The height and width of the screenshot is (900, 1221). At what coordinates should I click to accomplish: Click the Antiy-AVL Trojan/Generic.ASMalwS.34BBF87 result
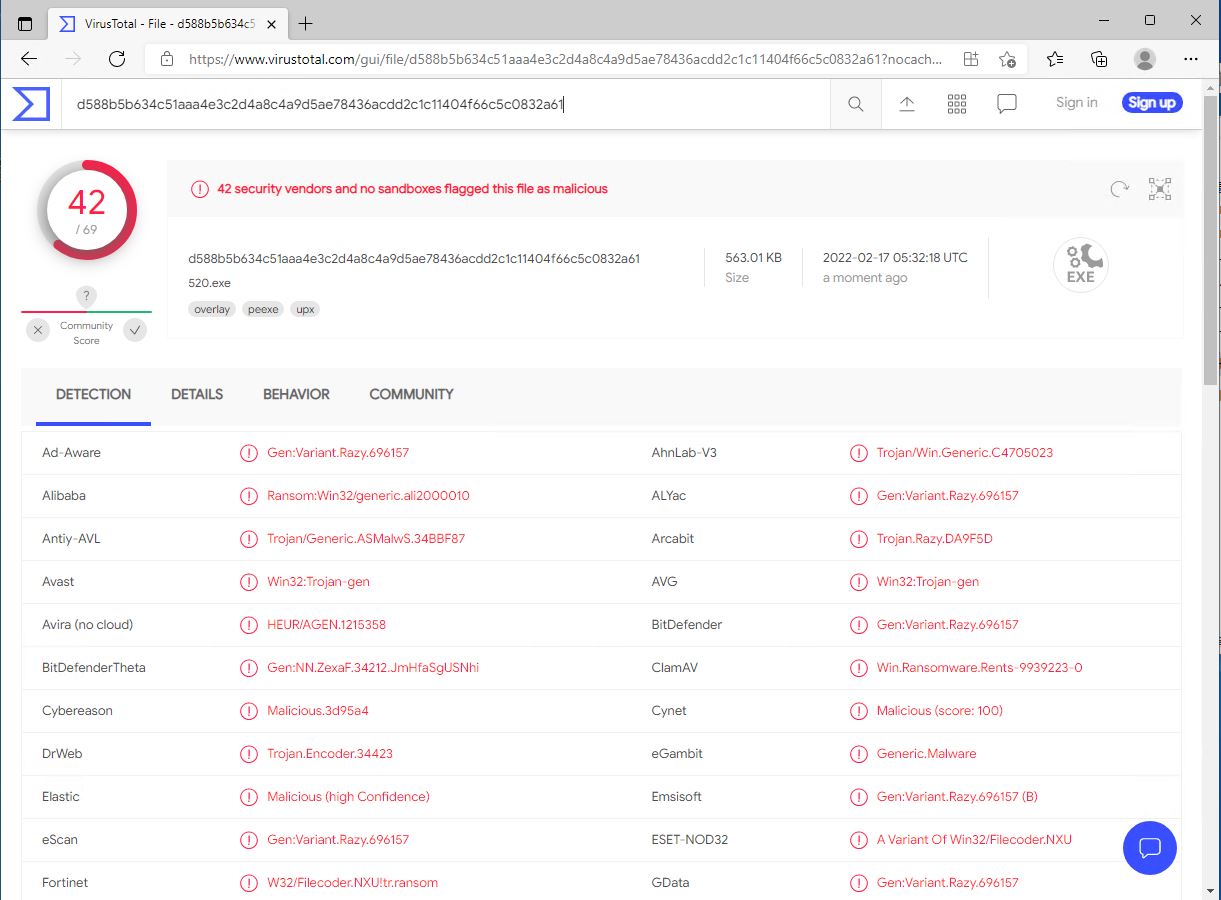click(x=366, y=539)
